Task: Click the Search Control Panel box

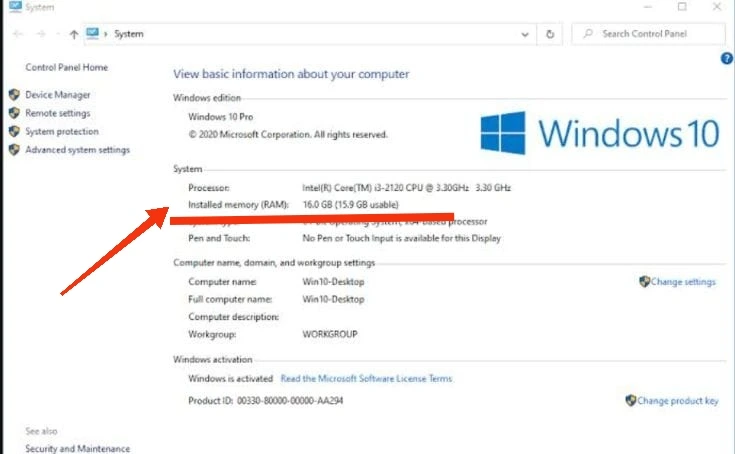Action: pyautogui.click(x=648, y=34)
